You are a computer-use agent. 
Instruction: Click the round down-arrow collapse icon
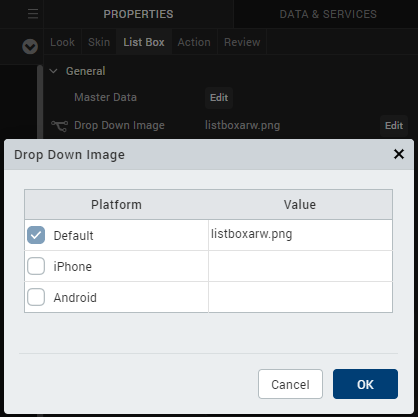[30, 46]
